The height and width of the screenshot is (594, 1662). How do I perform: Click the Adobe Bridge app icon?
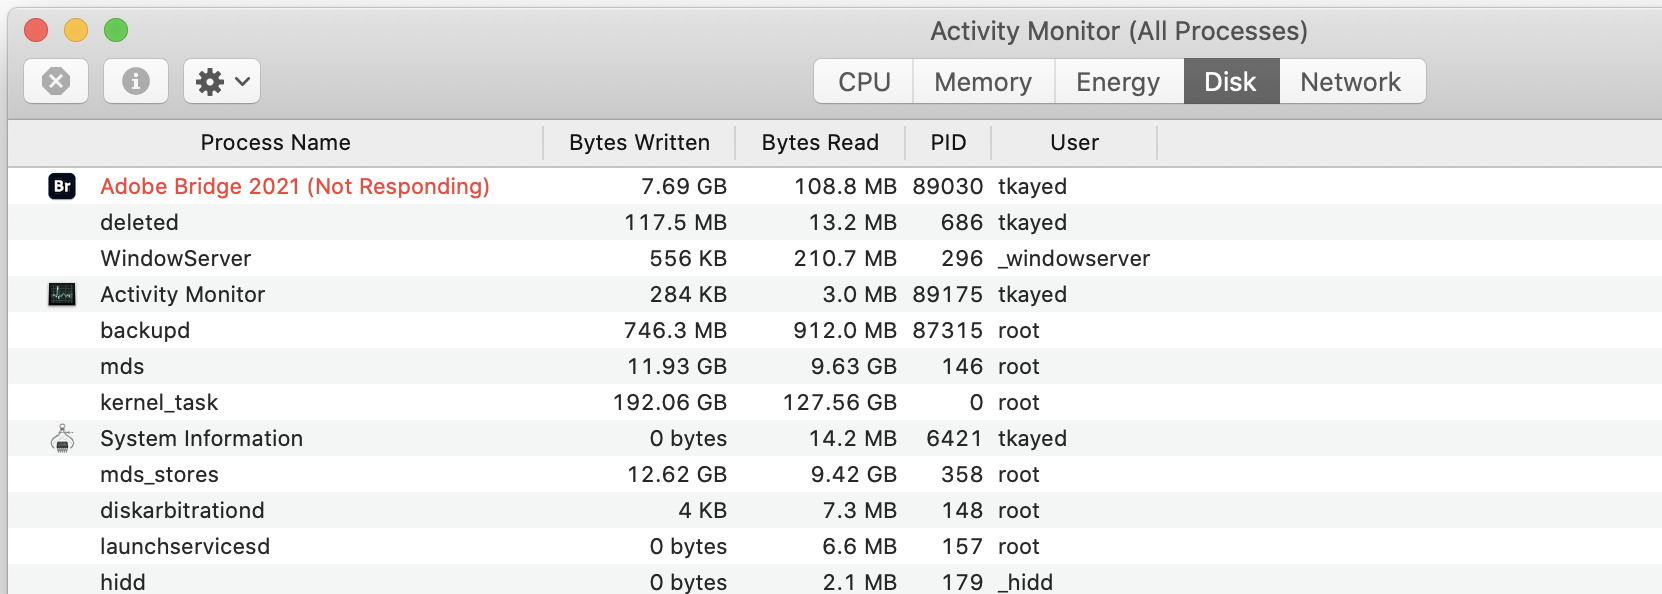point(62,186)
